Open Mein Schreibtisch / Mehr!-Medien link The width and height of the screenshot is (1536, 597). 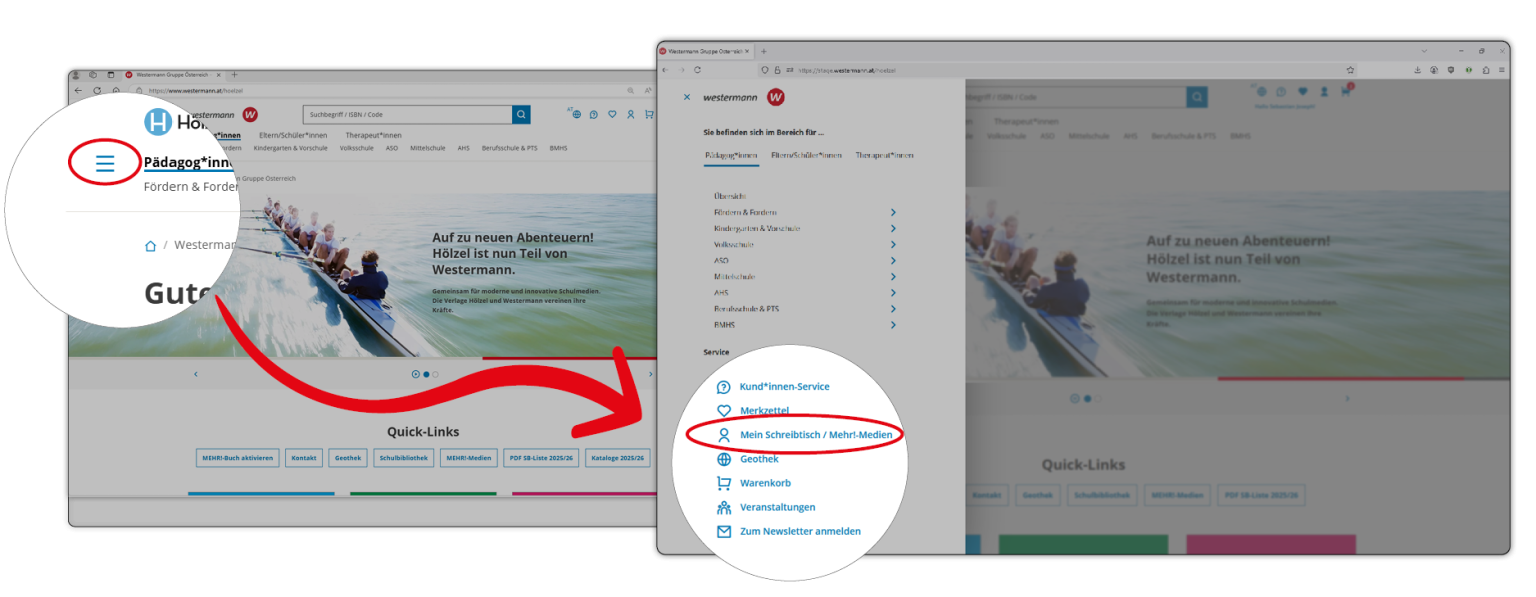pos(815,435)
